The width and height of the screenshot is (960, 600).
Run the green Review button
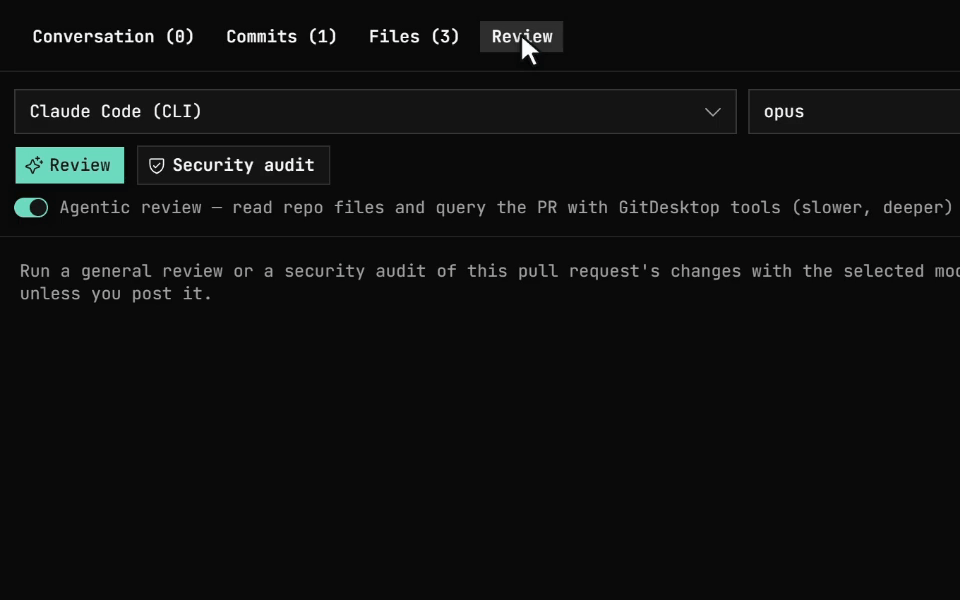pos(70,165)
